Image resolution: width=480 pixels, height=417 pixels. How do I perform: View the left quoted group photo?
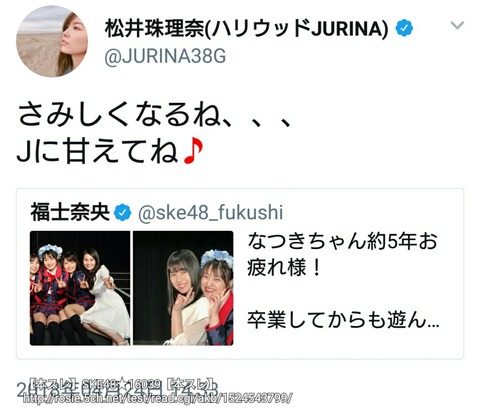click(80, 288)
